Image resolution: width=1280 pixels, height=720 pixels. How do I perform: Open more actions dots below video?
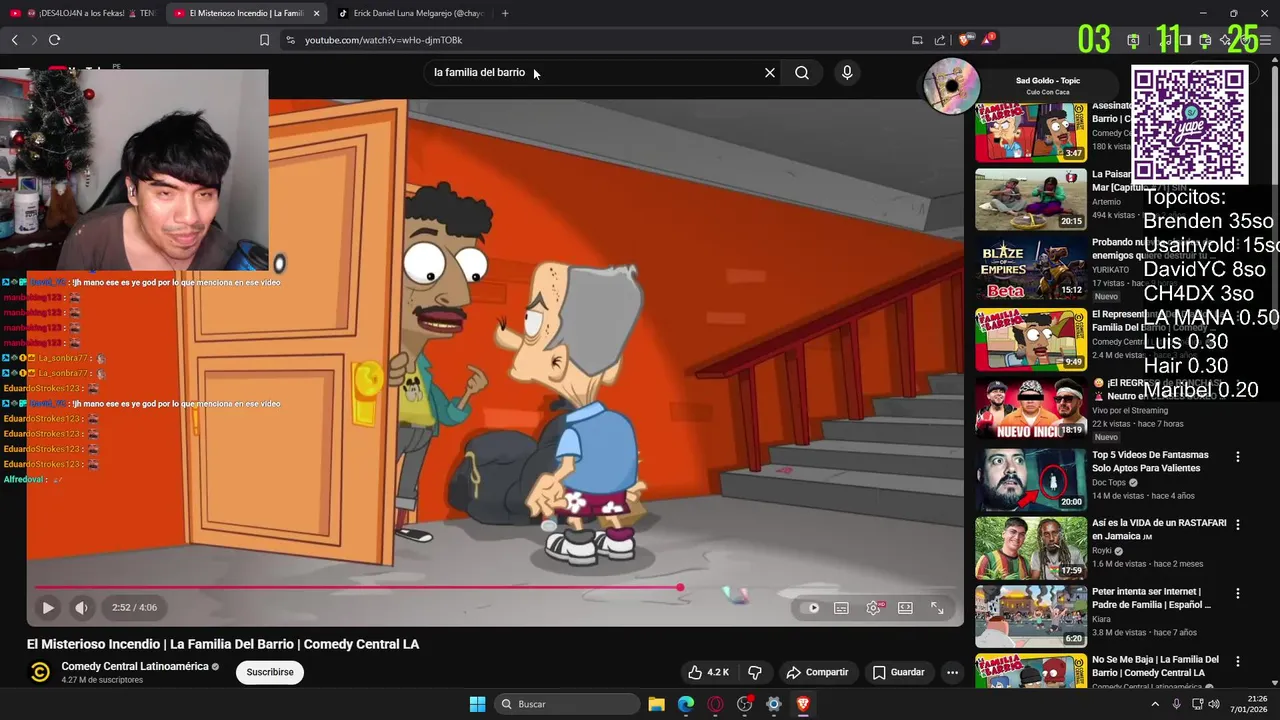click(952, 672)
